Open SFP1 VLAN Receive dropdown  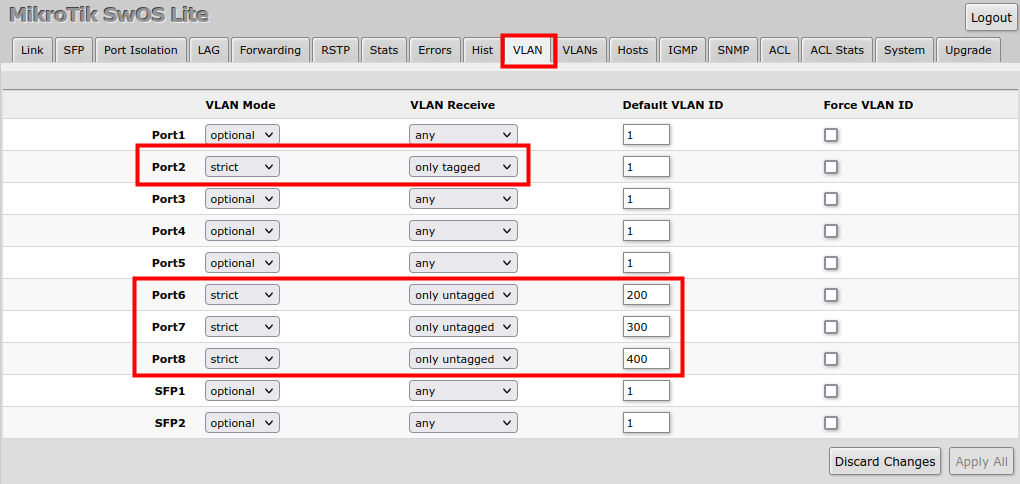point(463,391)
